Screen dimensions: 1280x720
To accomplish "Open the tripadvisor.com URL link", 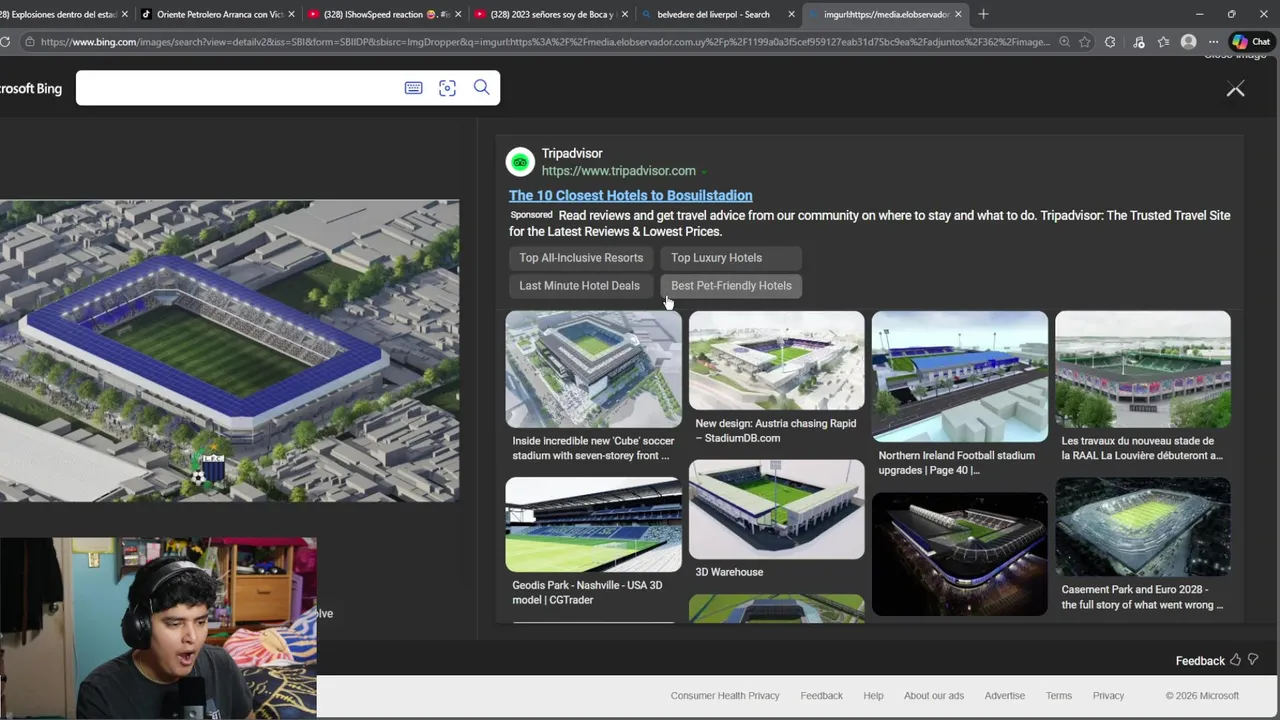I will [x=618, y=171].
